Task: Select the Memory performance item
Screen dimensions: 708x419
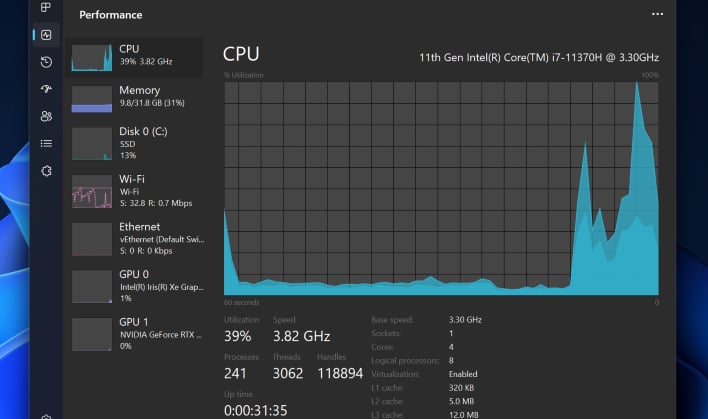Action: pos(135,99)
